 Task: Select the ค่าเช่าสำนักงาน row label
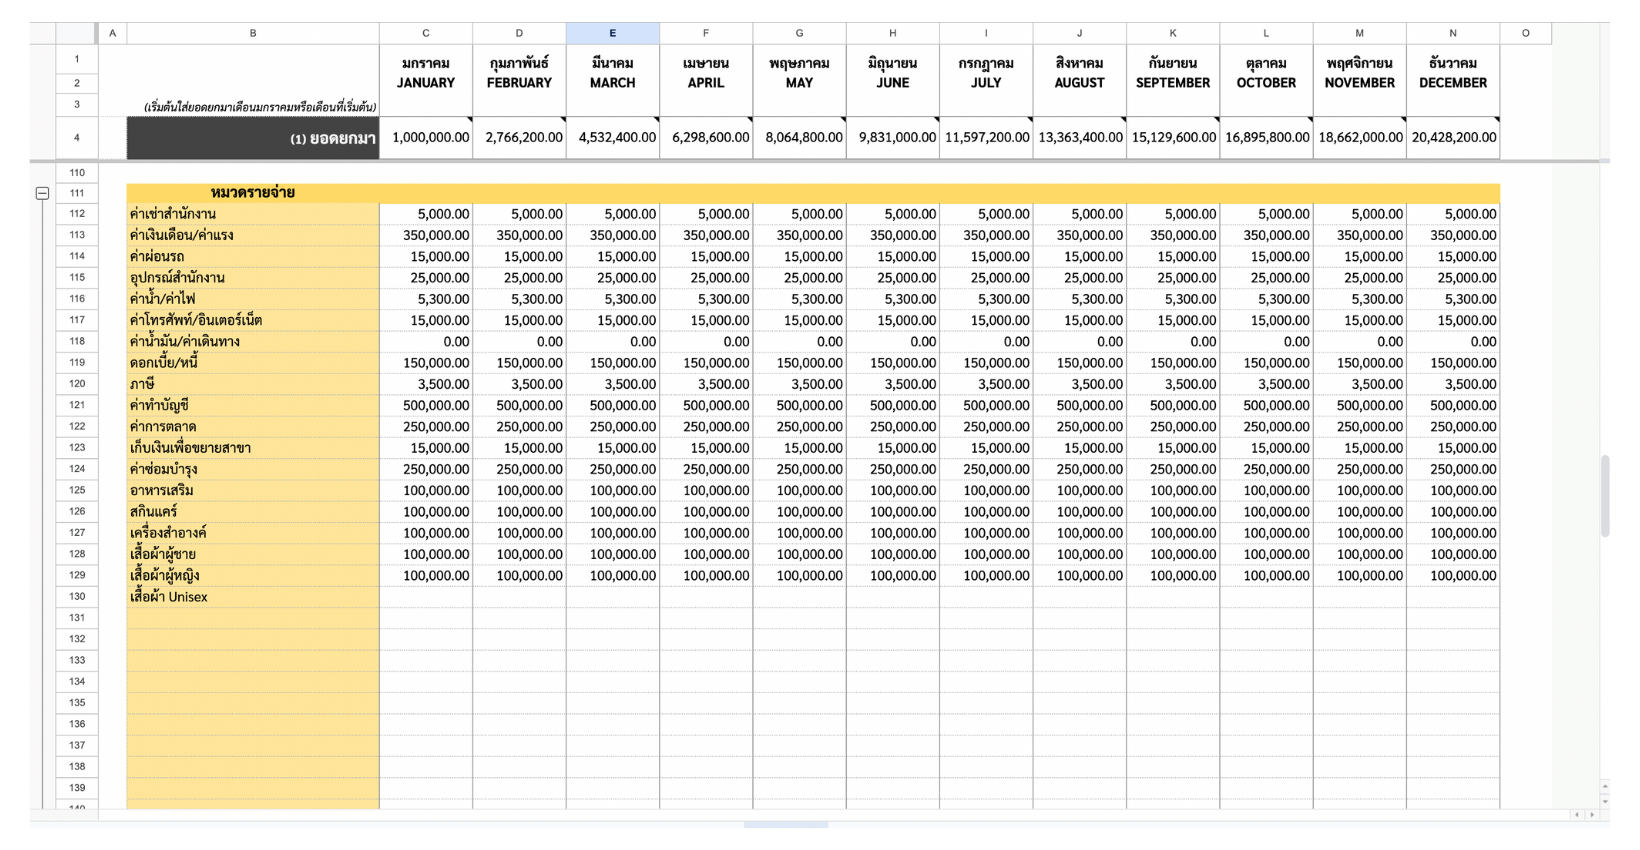coord(253,214)
